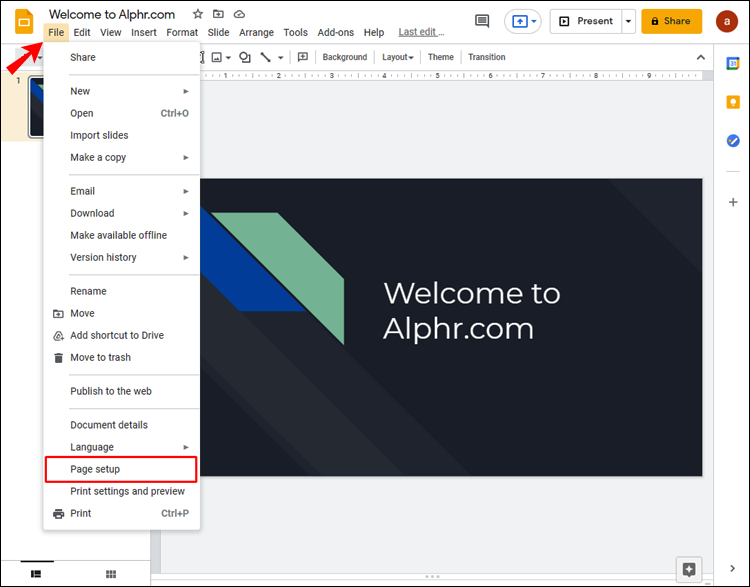Open the Help menu

pos(374,33)
